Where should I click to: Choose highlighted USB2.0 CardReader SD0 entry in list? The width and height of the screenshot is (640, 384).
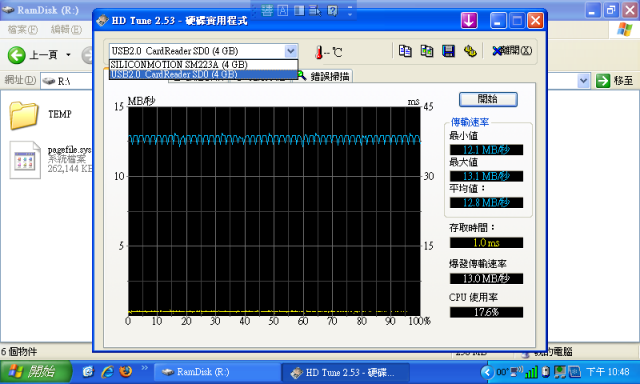203,74
